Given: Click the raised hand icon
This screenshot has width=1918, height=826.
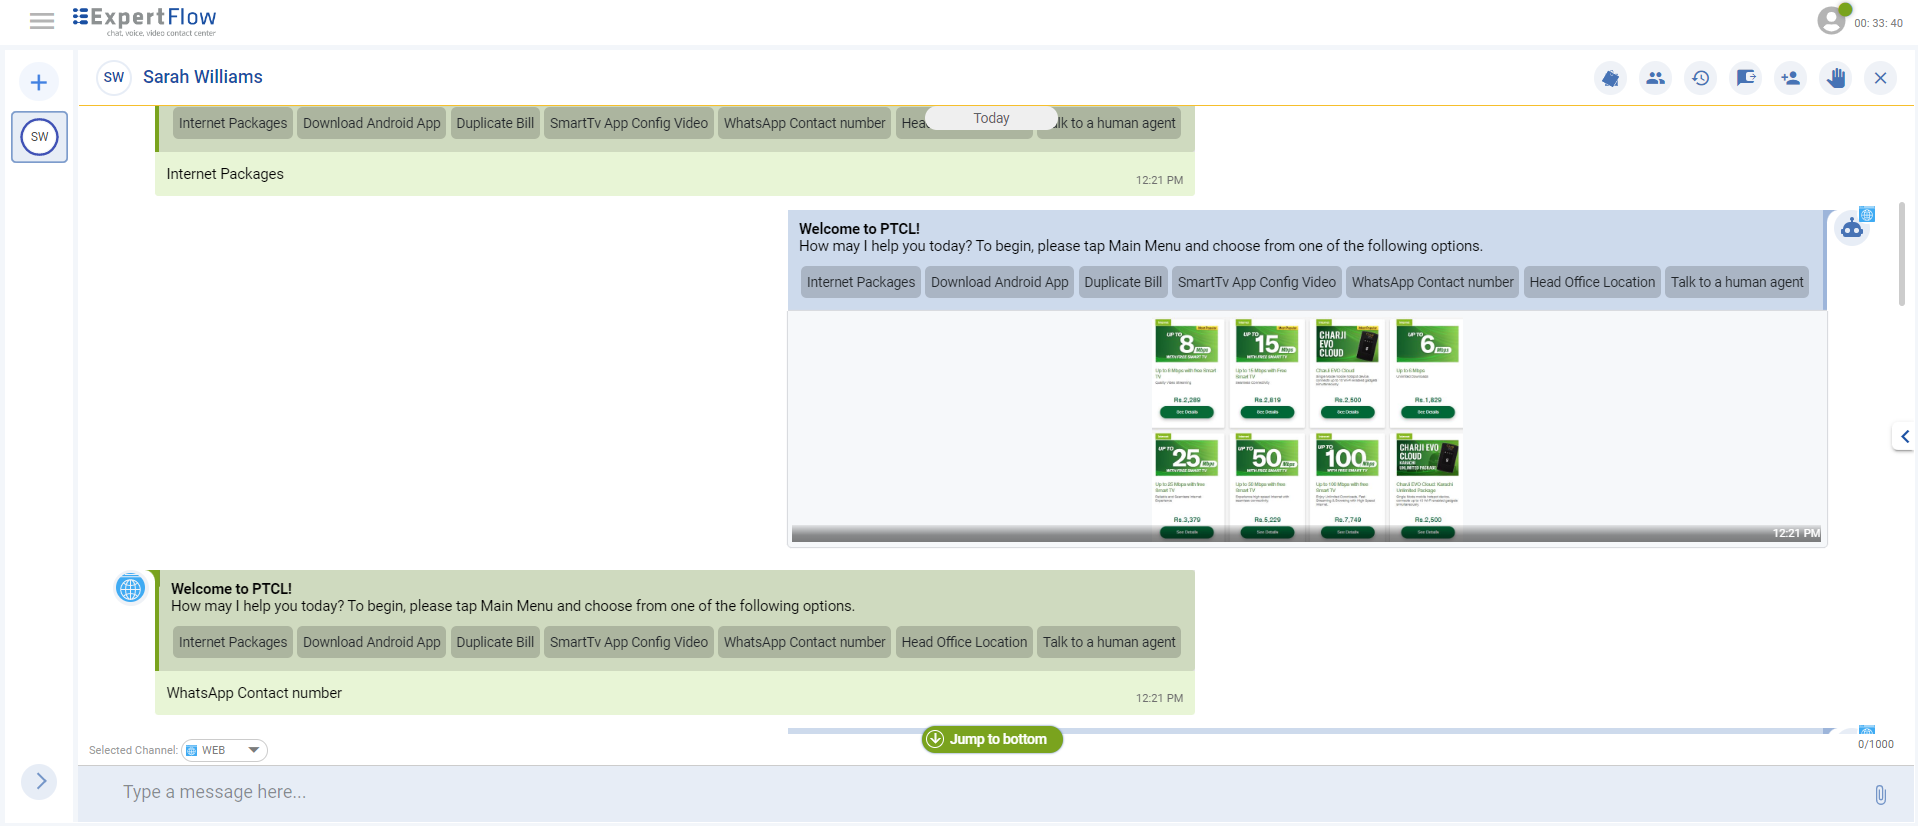Looking at the screenshot, I should click(x=1836, y=78).
